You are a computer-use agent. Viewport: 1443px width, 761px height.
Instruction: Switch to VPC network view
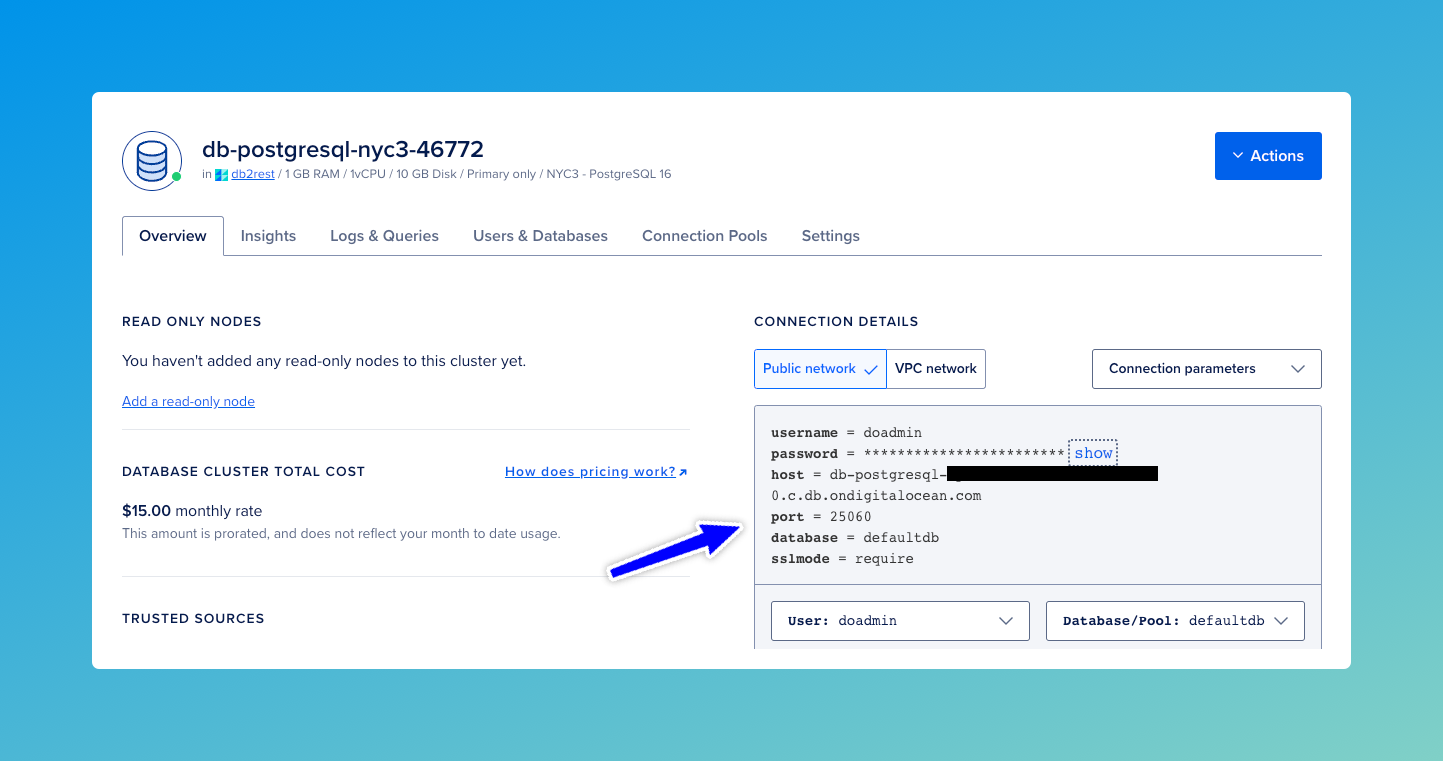coord(935,368)
